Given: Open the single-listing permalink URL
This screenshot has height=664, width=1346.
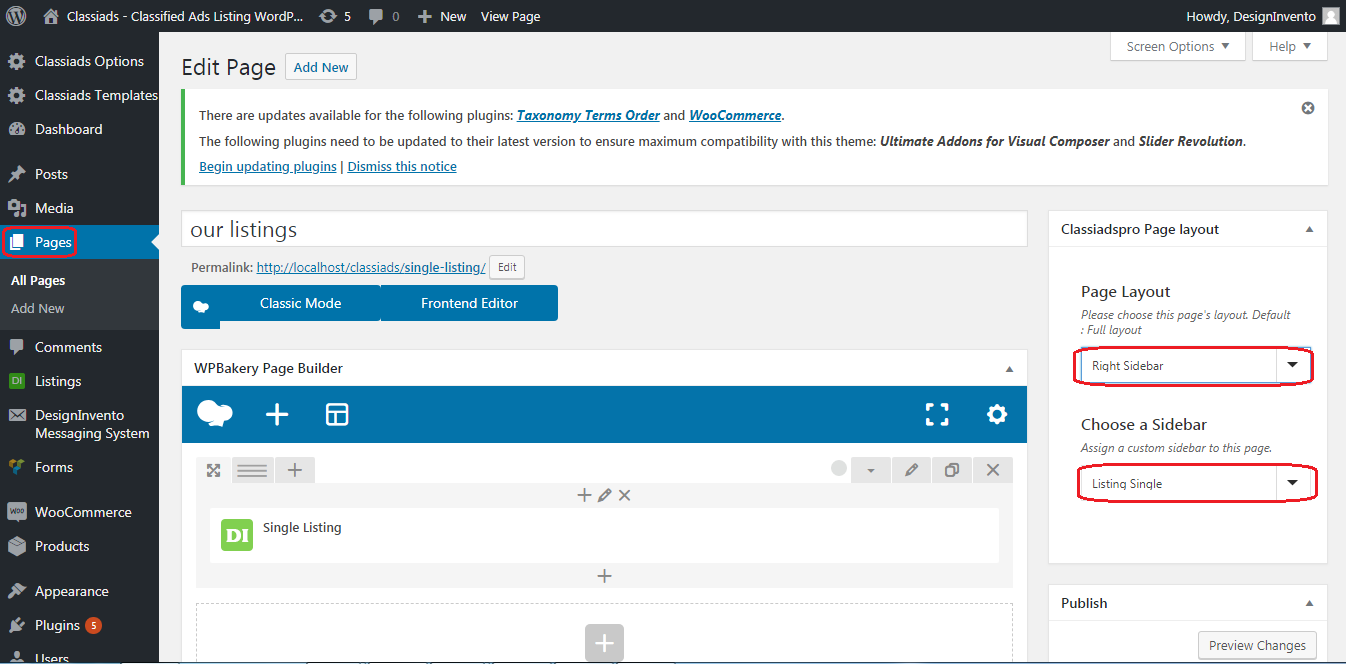Looking at the screenshot, I should 371,268.
